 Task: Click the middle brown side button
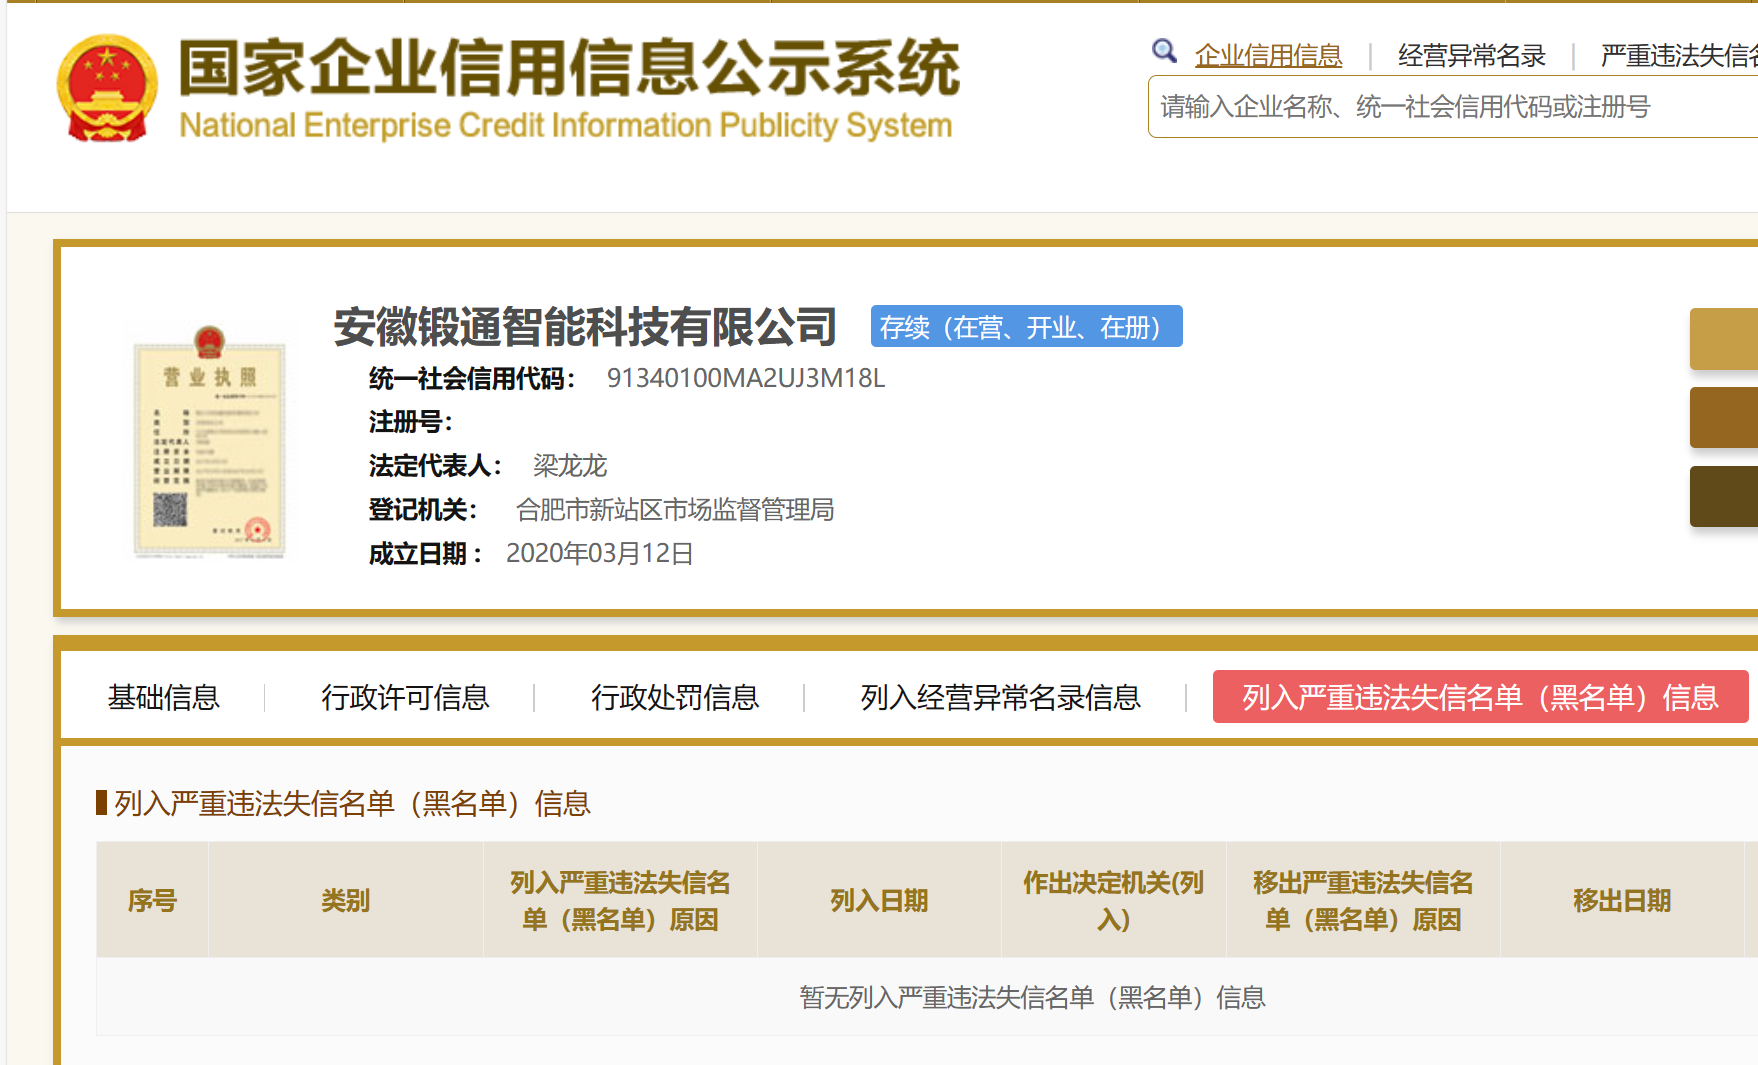(x=1723, y=417)
